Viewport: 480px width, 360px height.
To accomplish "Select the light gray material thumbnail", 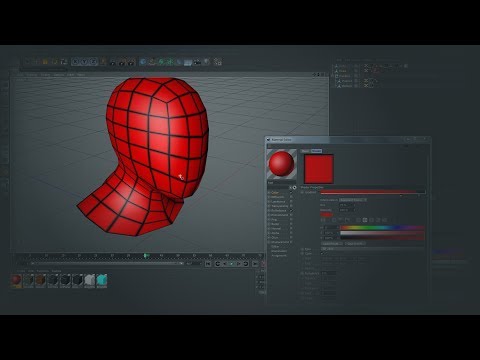I will tap(90, 281).
